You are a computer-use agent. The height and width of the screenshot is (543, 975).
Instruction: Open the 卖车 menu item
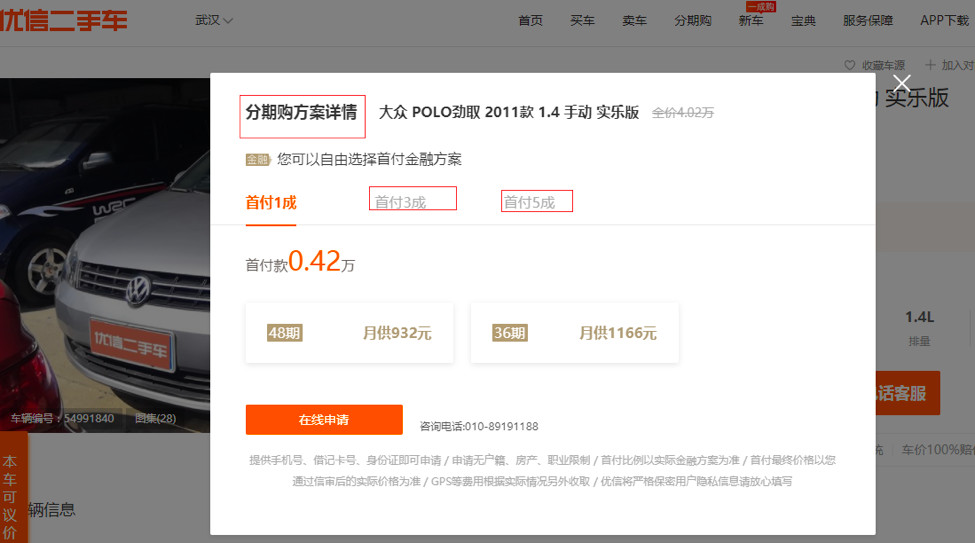(x=634, y=21)
